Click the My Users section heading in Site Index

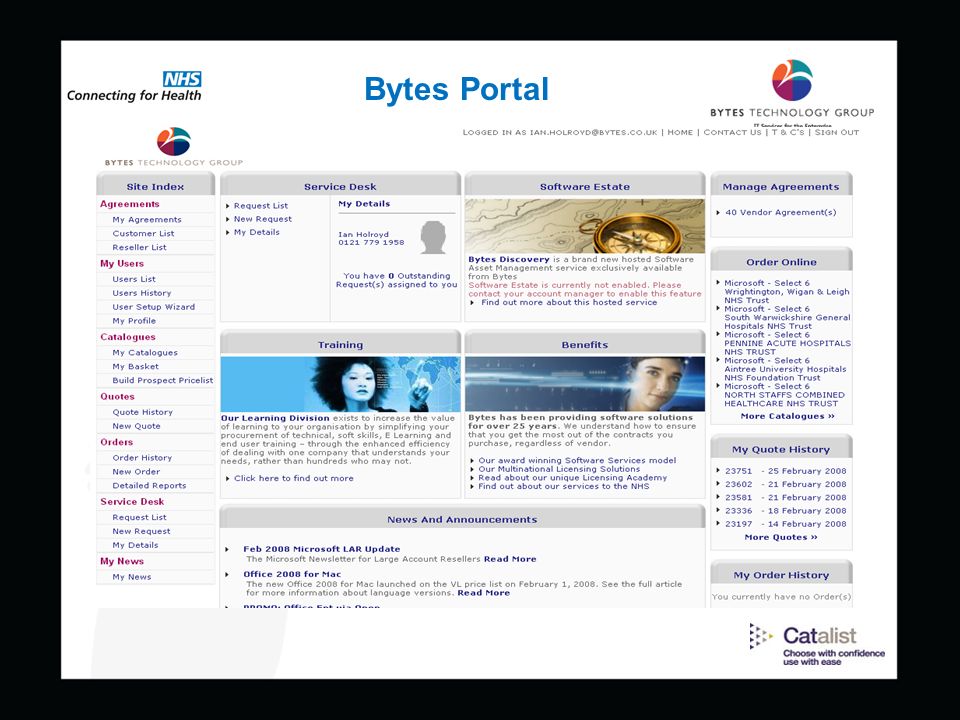[x=122, y=264]
